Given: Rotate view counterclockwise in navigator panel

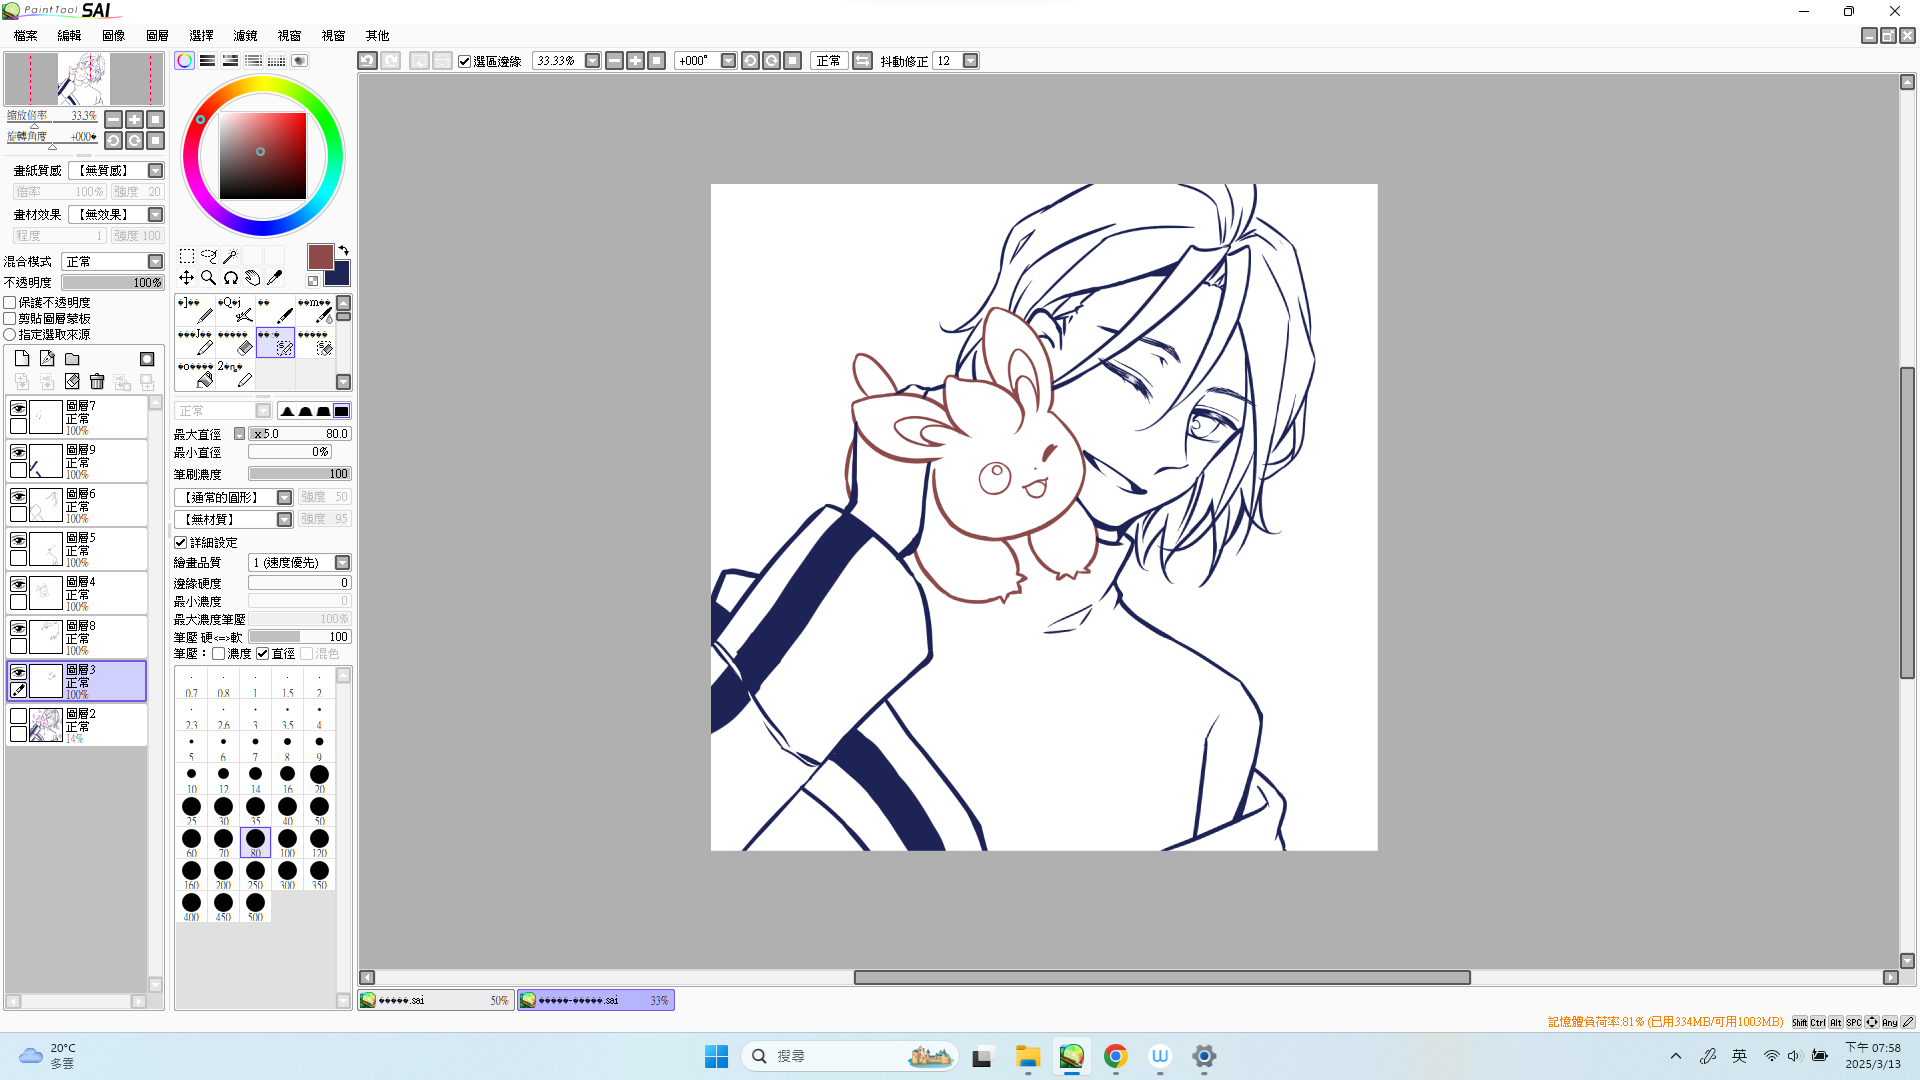Looking at the screenshot, I should (113, 141).
